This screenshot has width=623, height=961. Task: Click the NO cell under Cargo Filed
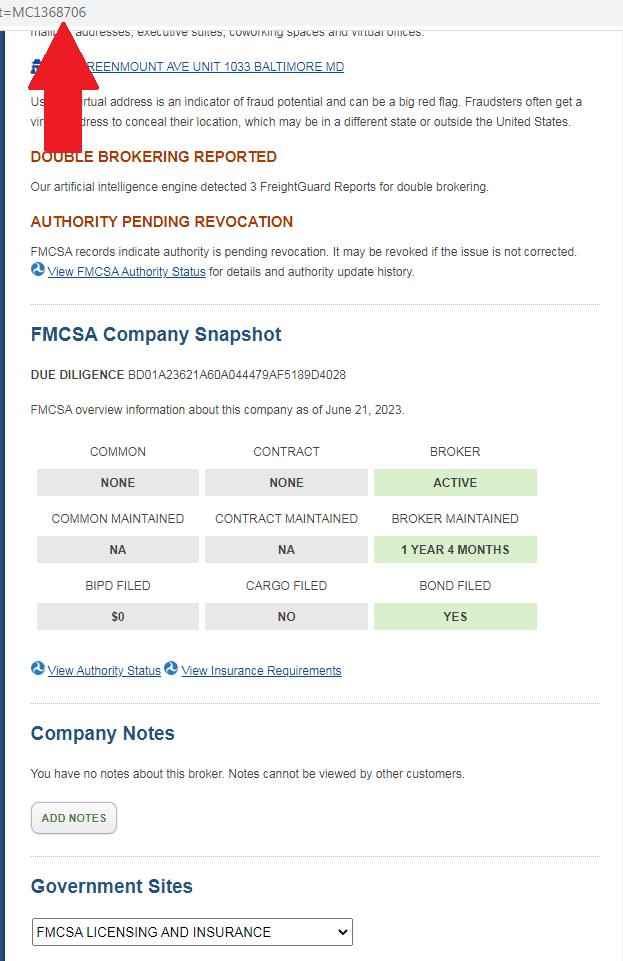click(x=286, y=617)
